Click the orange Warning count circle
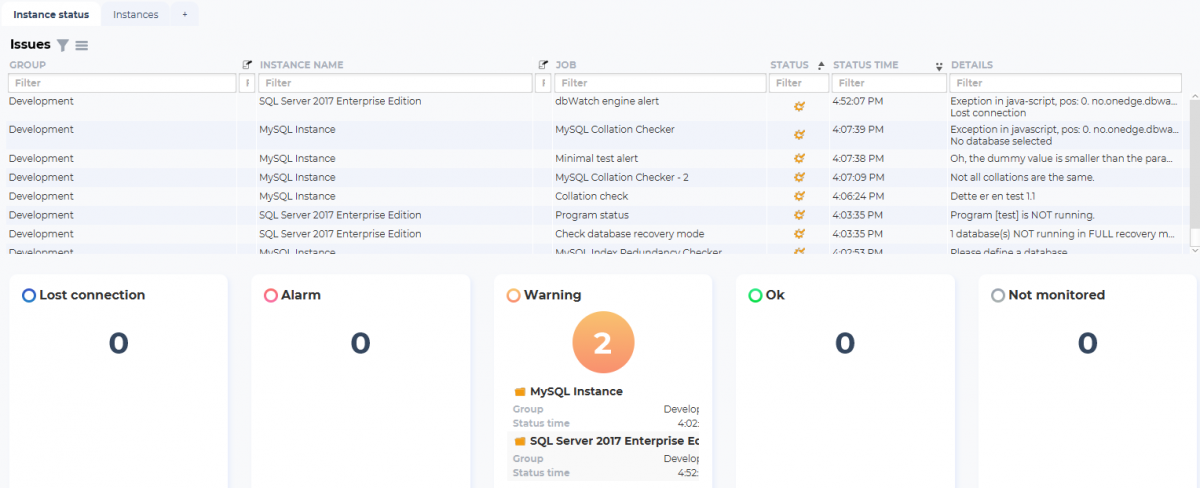Image resolution: width=1200 pixels, height=488 pixels. point(602,342)
